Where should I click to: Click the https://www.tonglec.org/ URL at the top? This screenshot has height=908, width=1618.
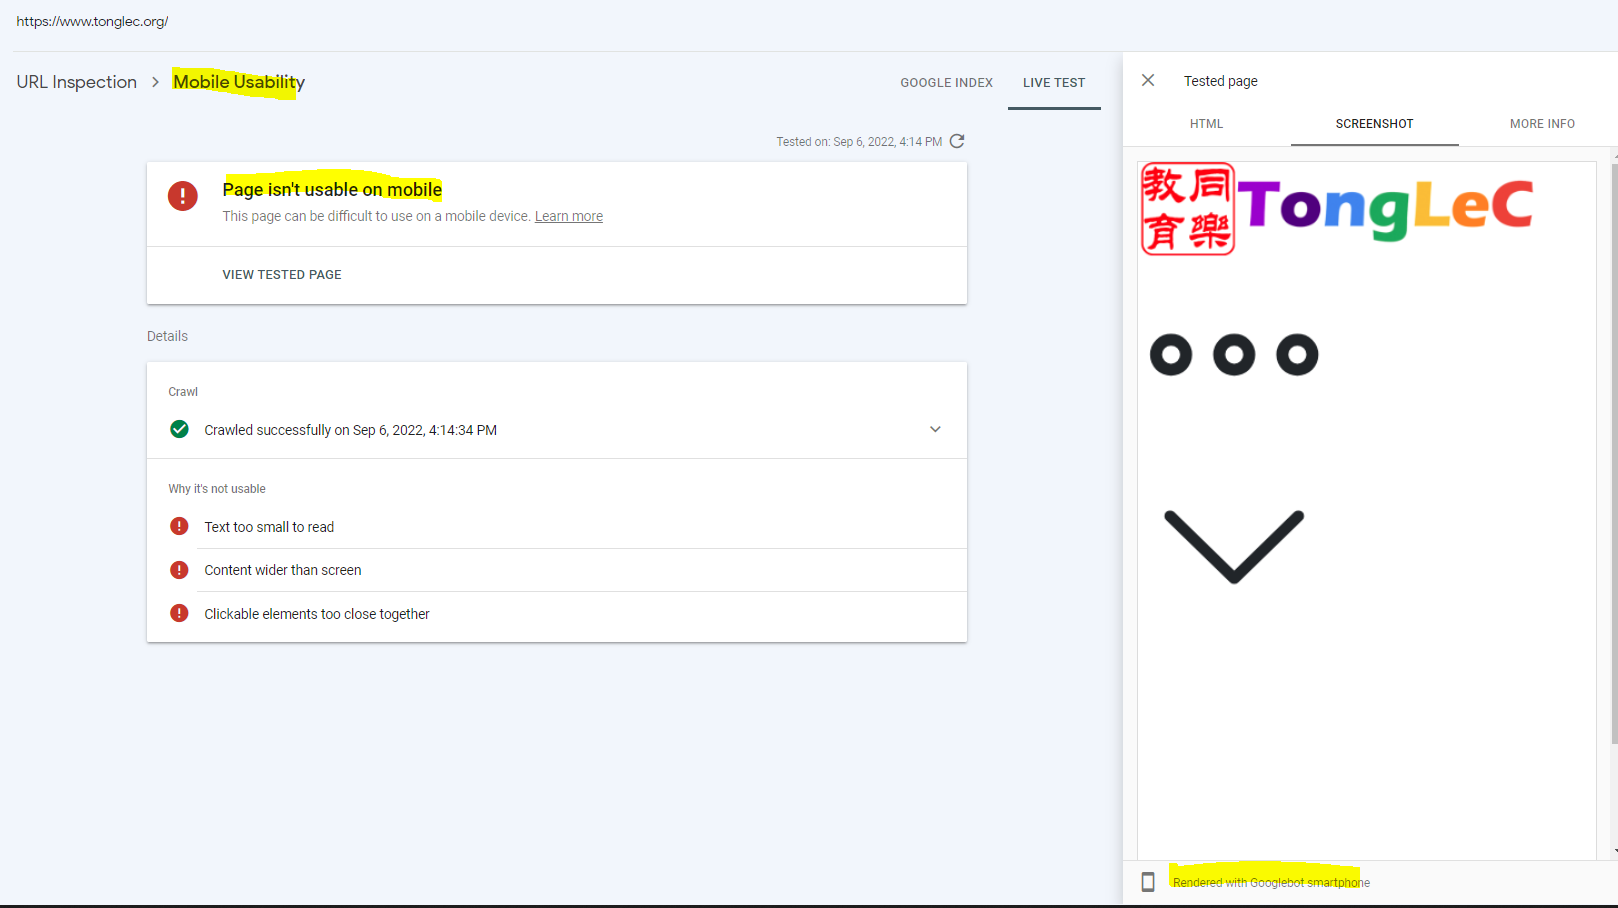click(92, 20)
